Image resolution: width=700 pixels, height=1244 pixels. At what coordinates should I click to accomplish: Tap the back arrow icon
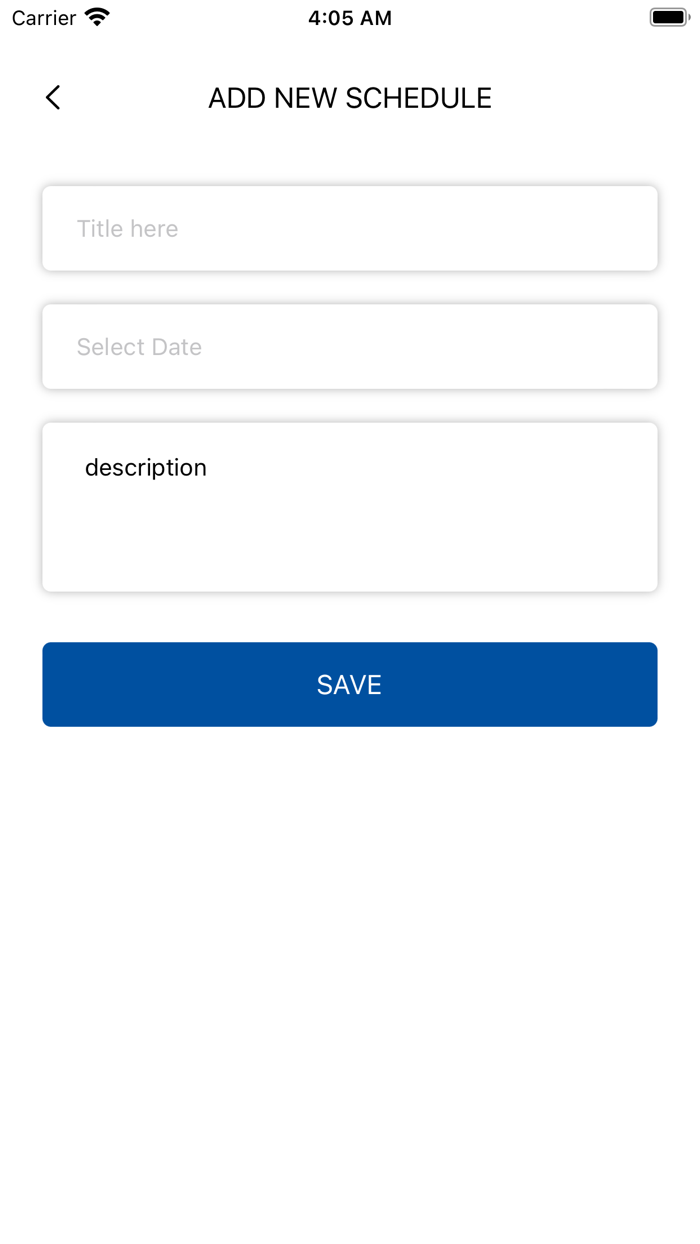(x=53, y=97)
